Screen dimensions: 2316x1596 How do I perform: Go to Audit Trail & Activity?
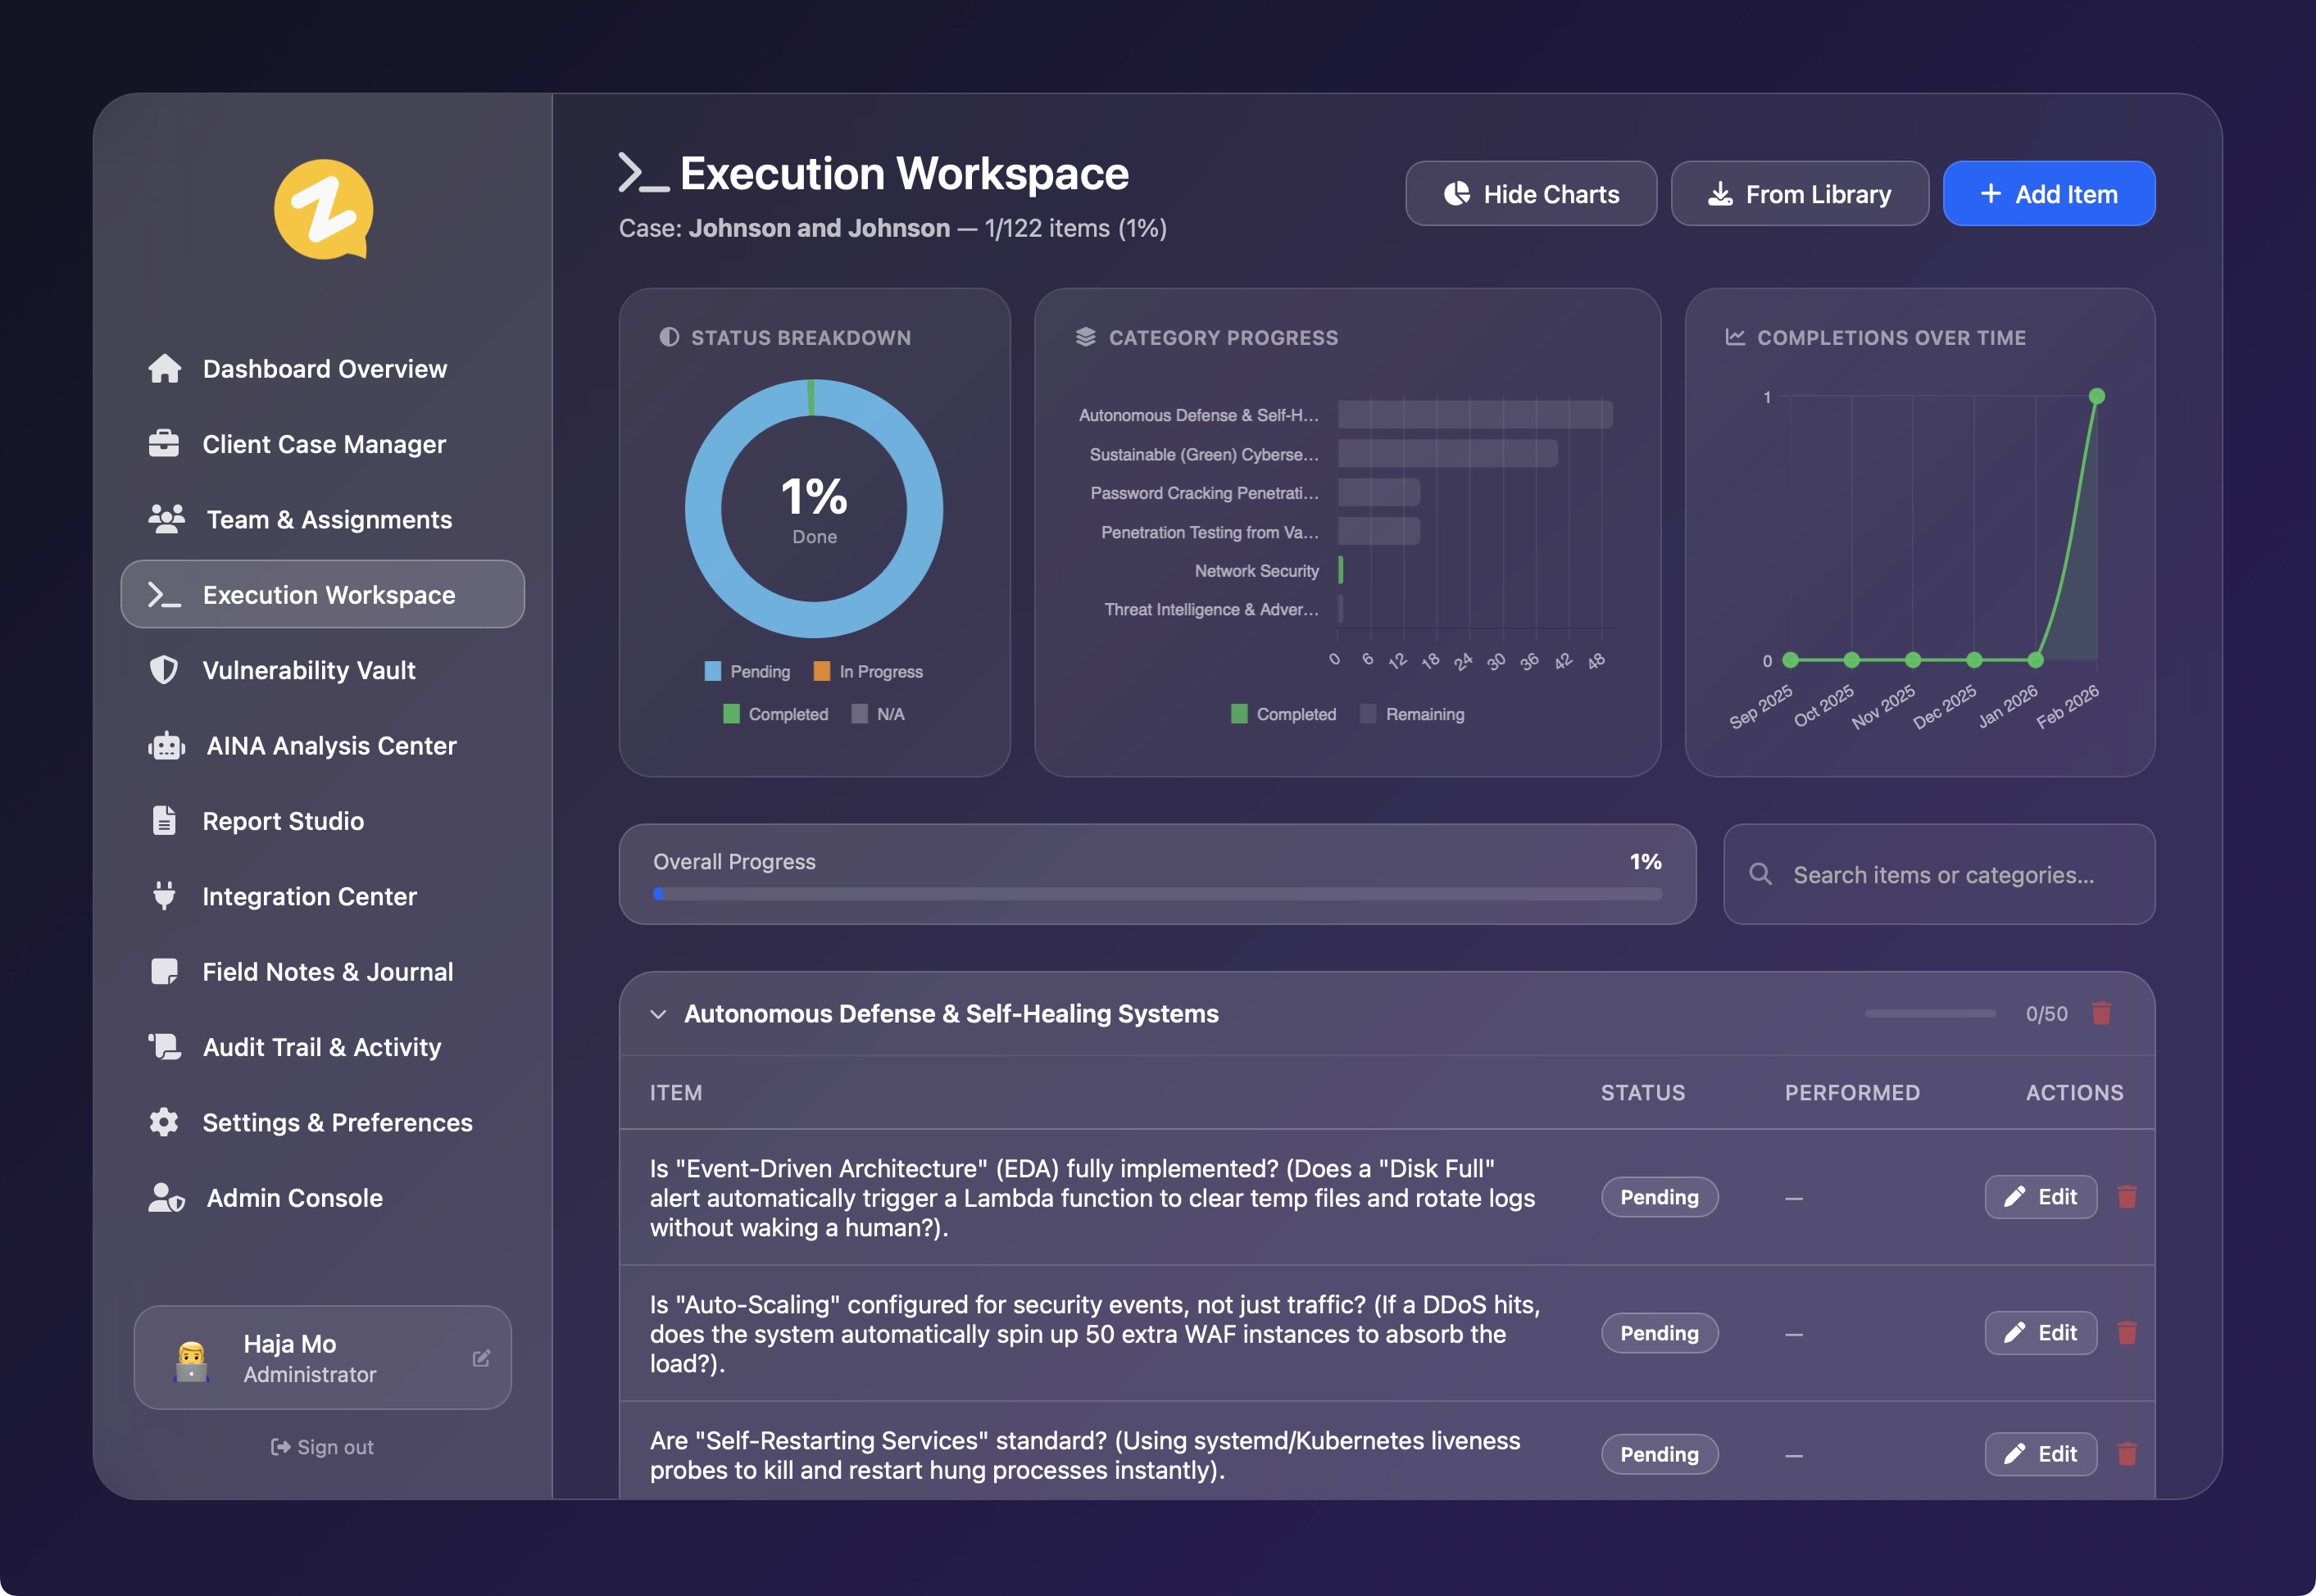[x=321, y=1047]
